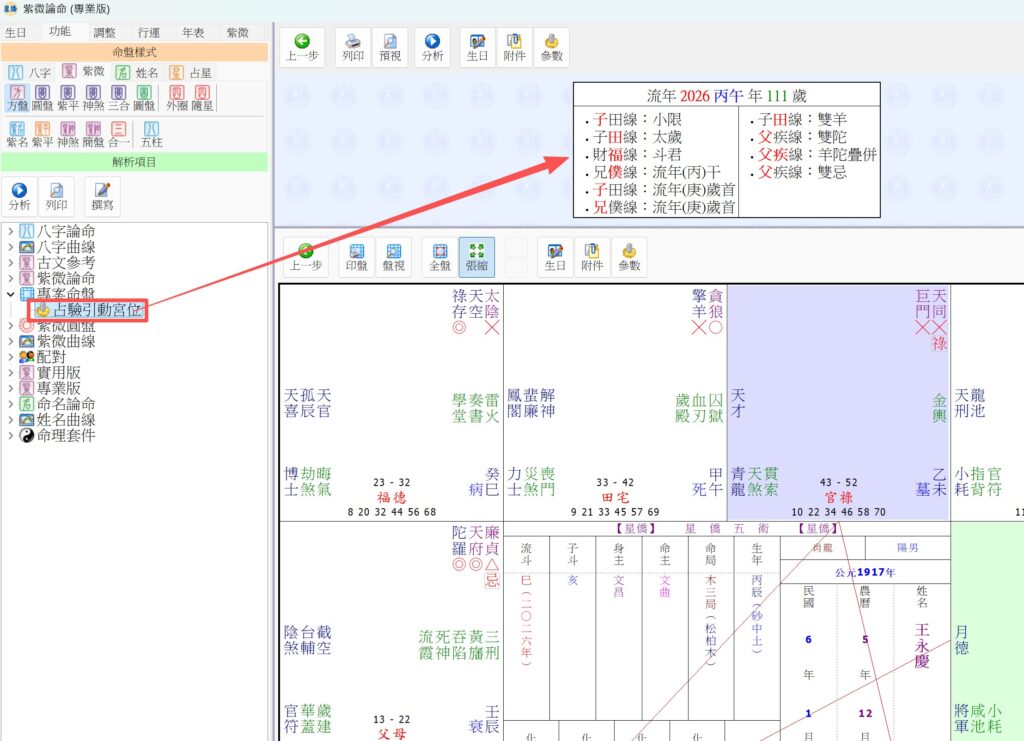The image size is (1024, 741).
Task: Toggle the 隨星 option icon
Action: pos(202,98)
